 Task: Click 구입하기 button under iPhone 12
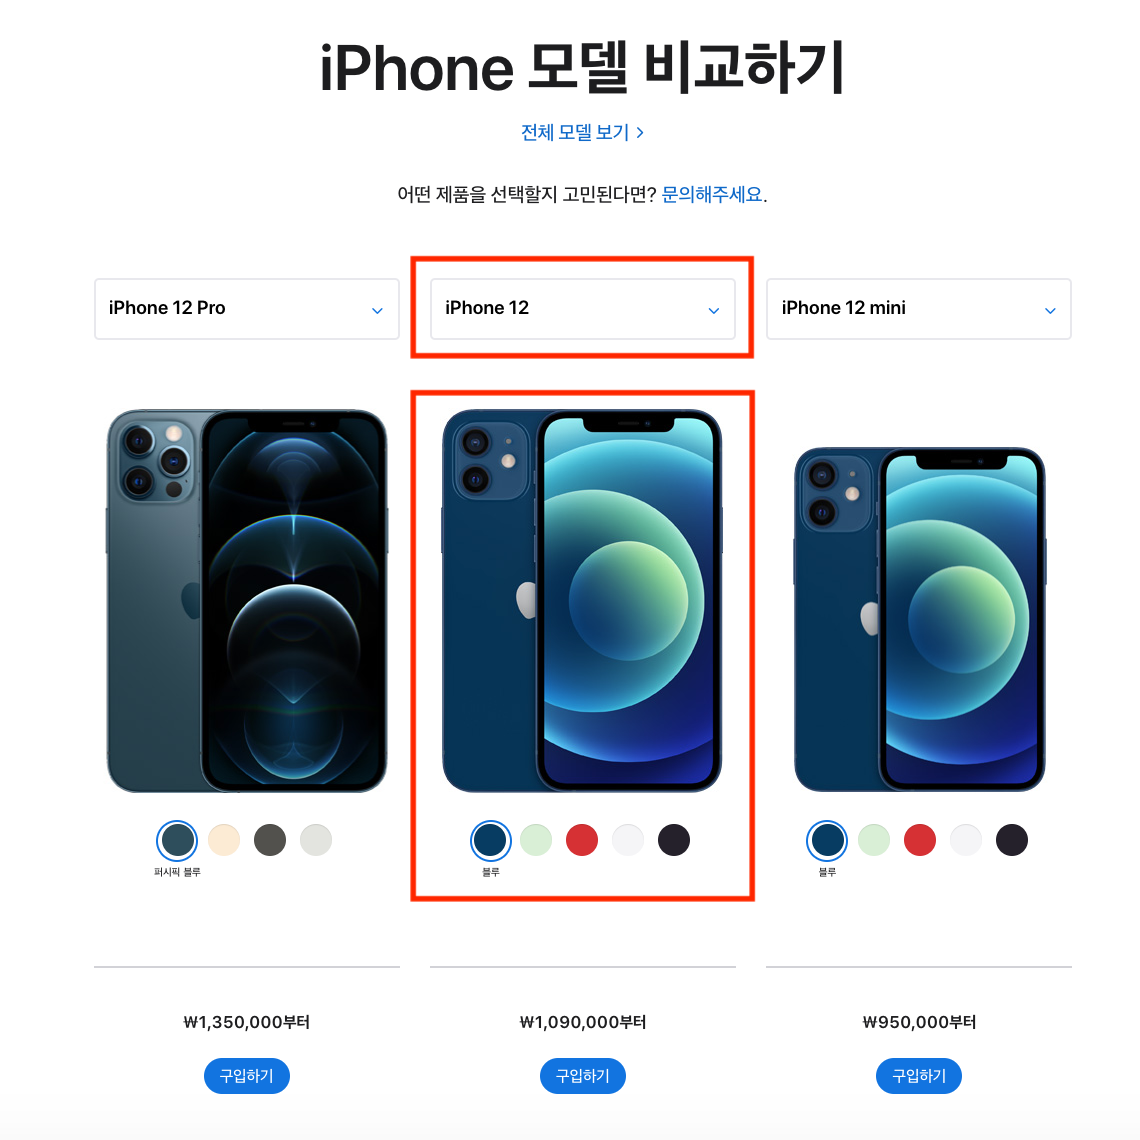coord(582,1076)
